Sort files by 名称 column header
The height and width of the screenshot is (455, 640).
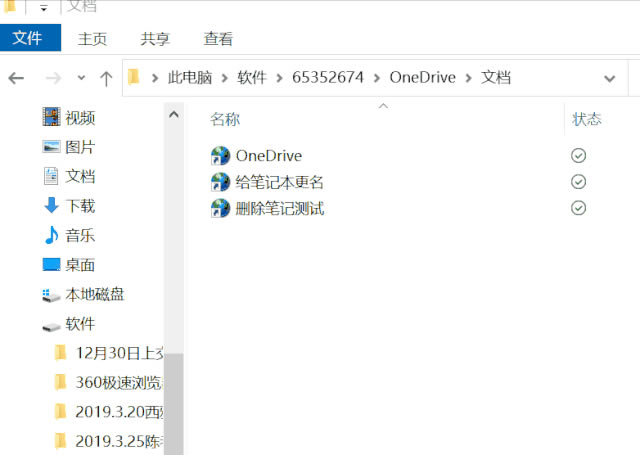pyautogui.click(x=225, y=119)
